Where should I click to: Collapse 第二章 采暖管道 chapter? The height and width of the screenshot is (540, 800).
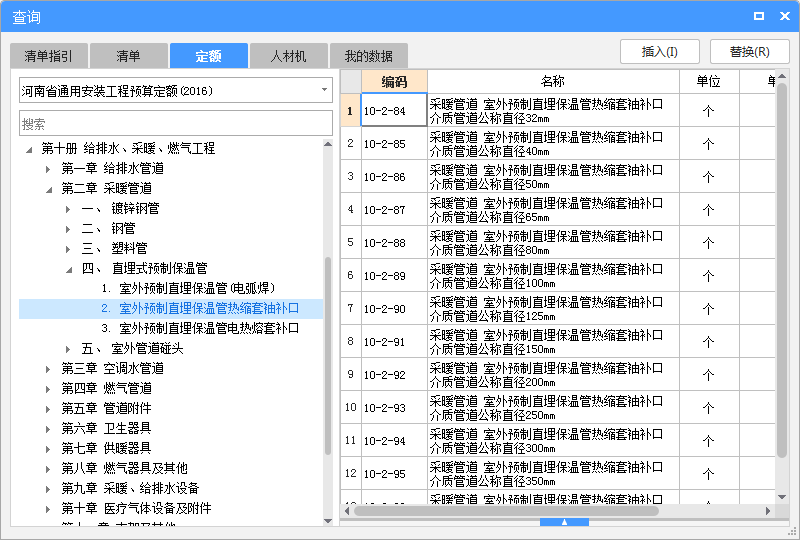48,189
